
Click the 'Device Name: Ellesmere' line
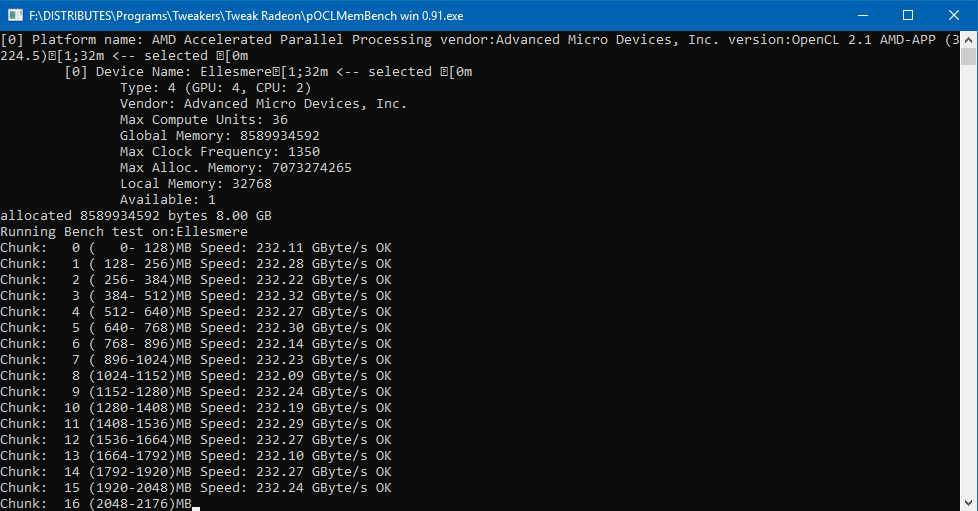pos(268,72)
